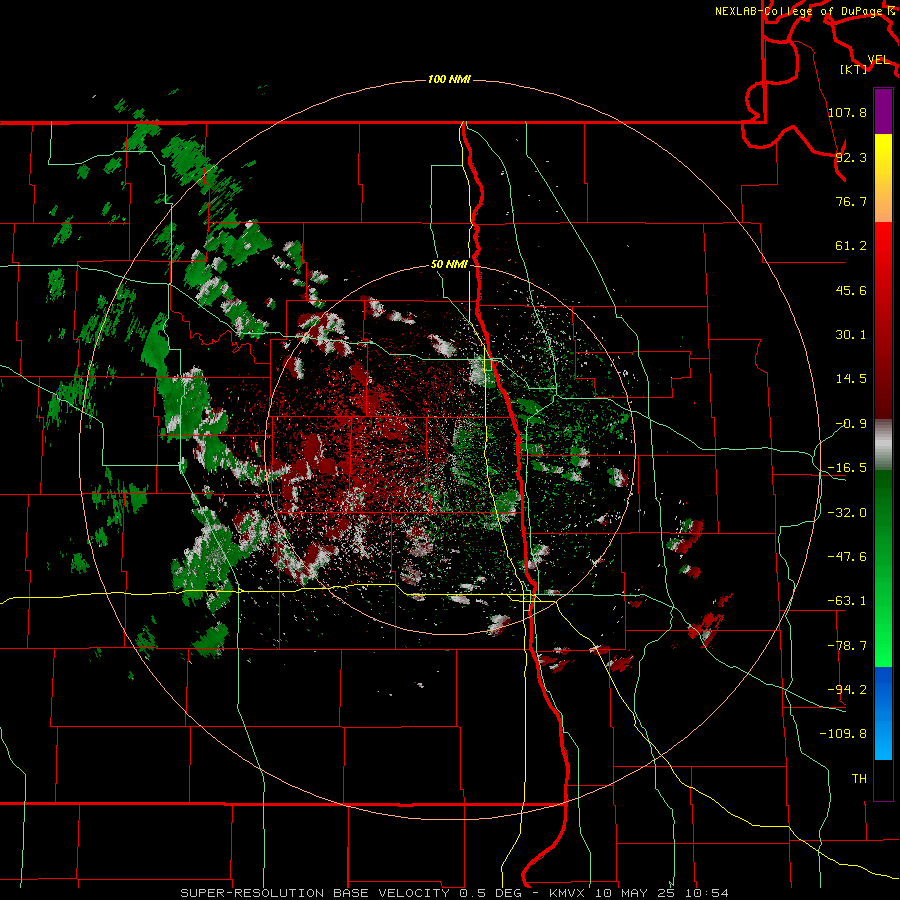
Task: Click the TH label on color scale
Action: click(859, 779)
